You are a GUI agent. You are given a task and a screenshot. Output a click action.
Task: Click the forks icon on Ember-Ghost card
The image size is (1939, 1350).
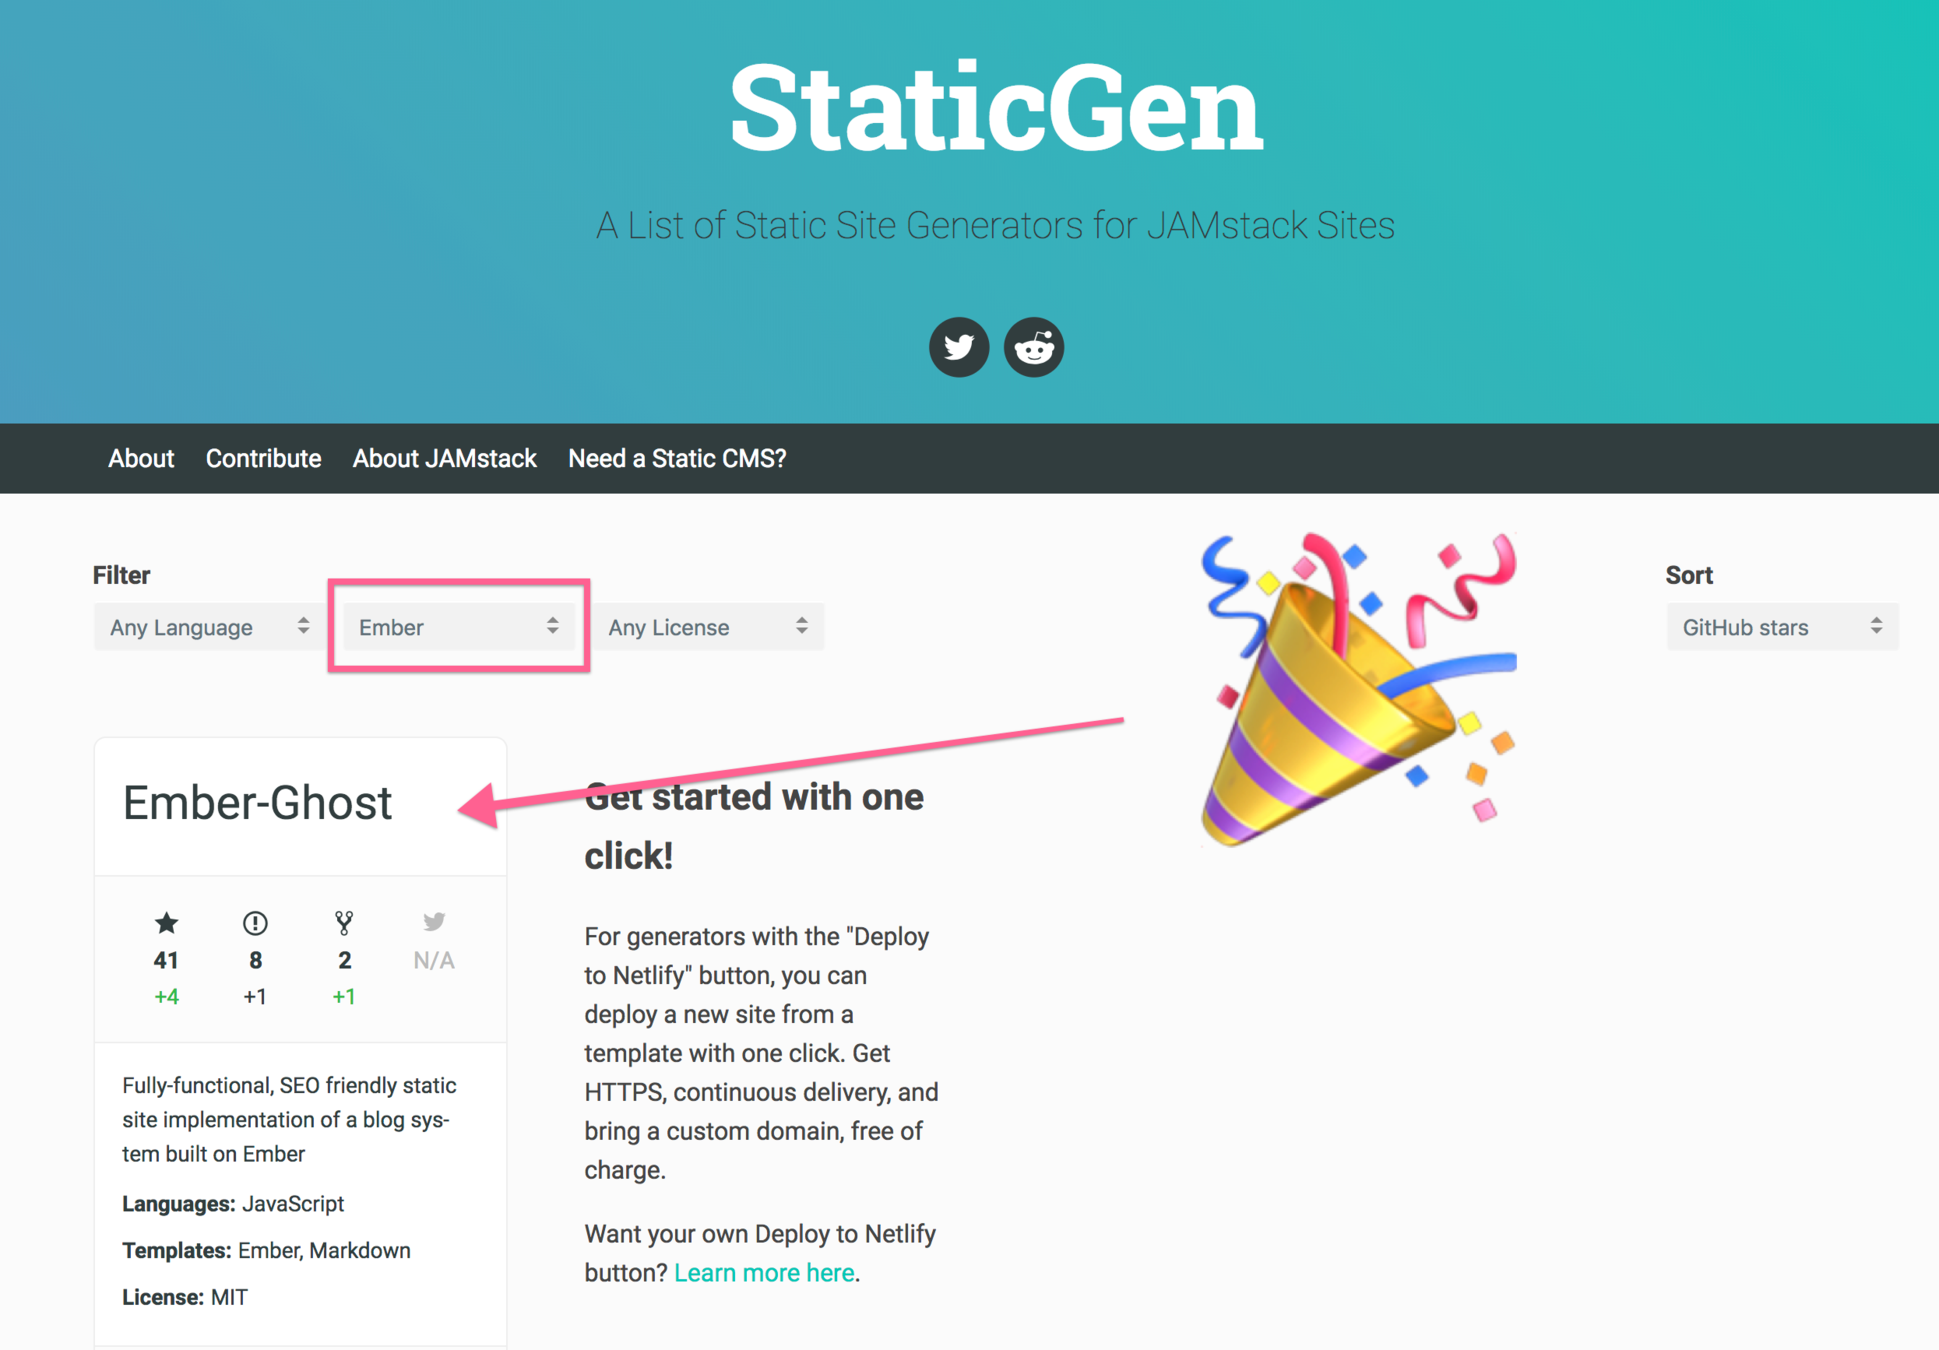coord(344,922)
